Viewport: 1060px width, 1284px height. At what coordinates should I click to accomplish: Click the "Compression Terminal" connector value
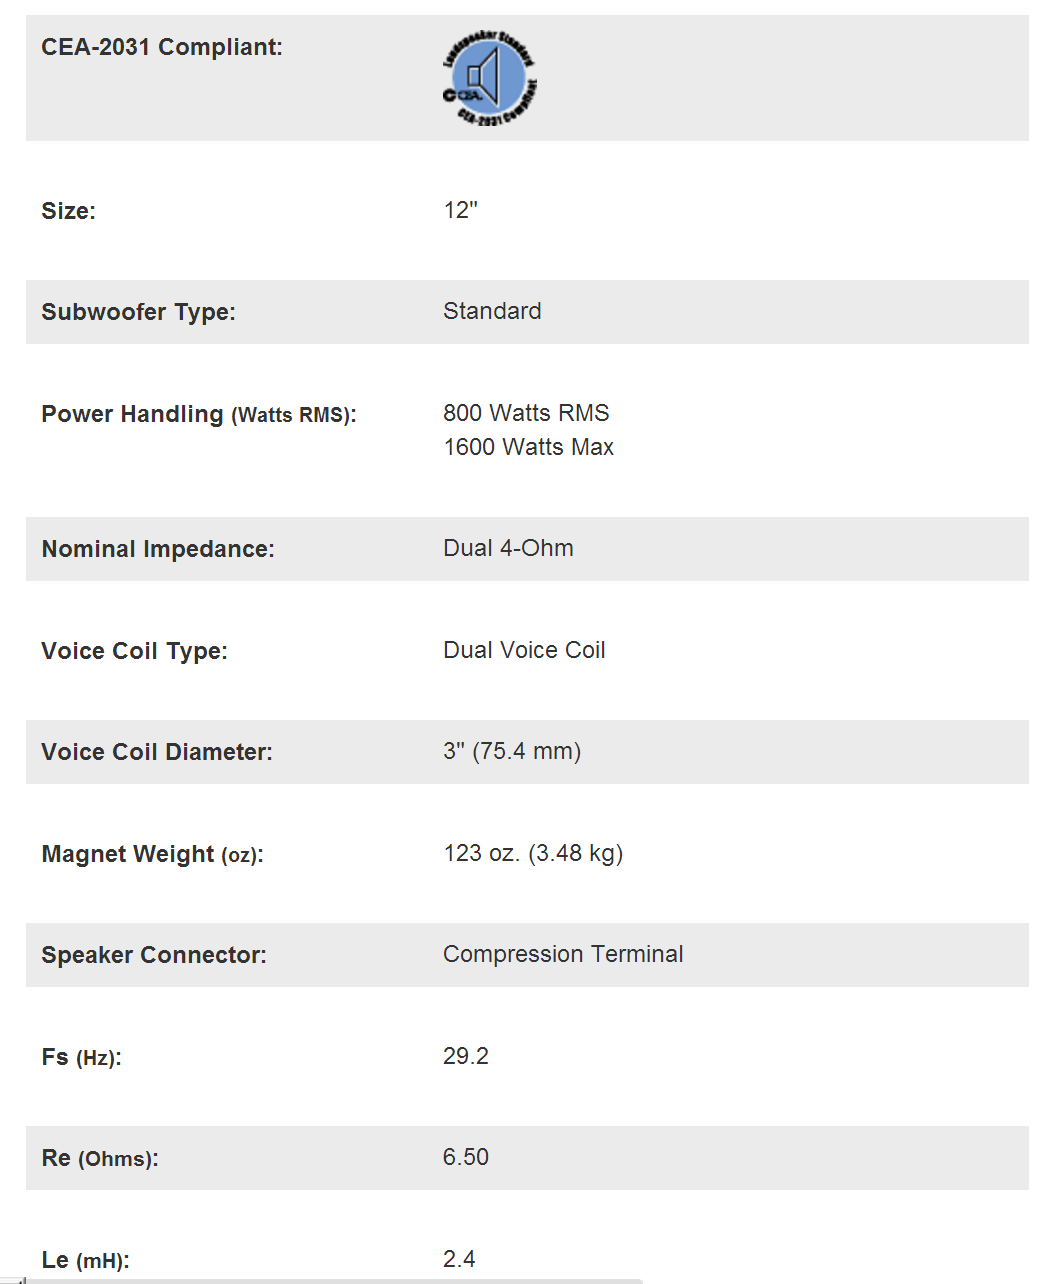click(563, 954)
